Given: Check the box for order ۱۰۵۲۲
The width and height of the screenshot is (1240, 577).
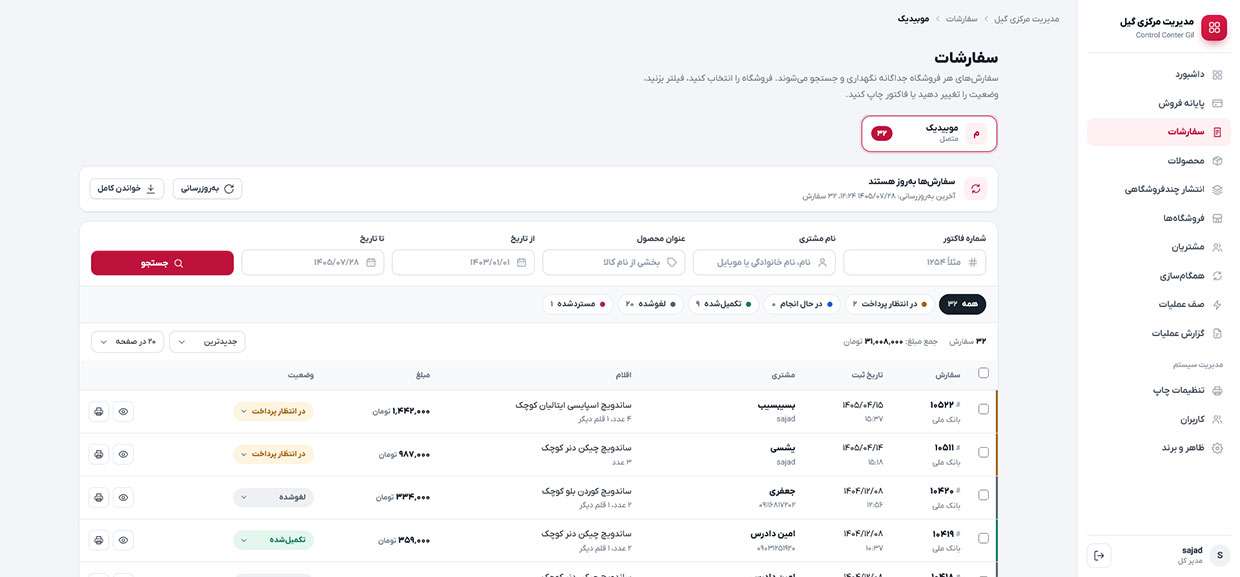Looking at the screenshot, I should 983,409.
